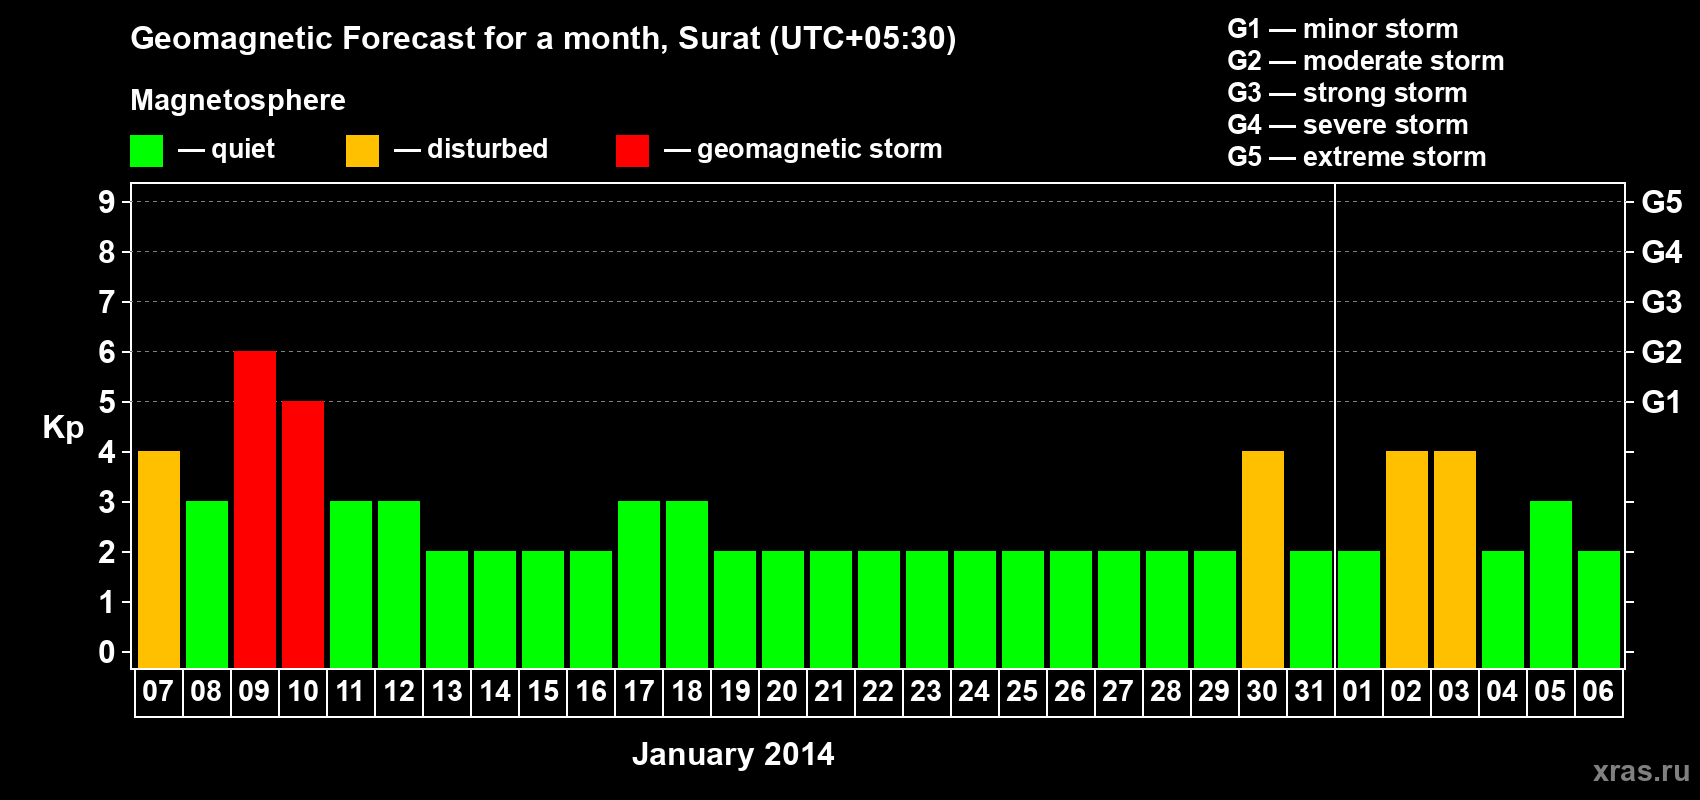
Task: Click the January 2014 month label
Action: coord(733,754)
